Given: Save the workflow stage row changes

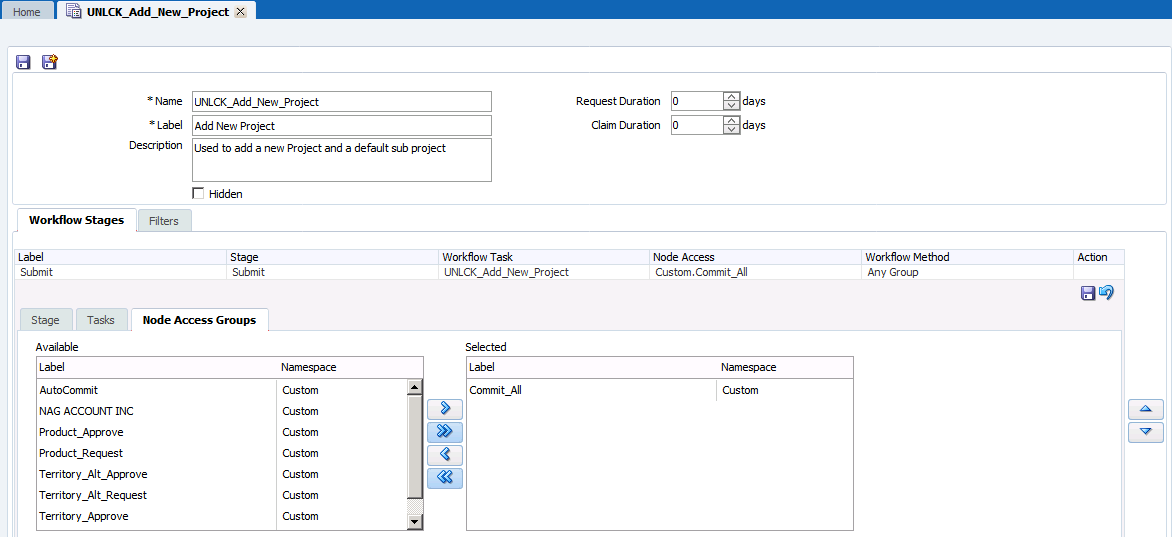Looking at the screenshot, I should (1088, 293).
